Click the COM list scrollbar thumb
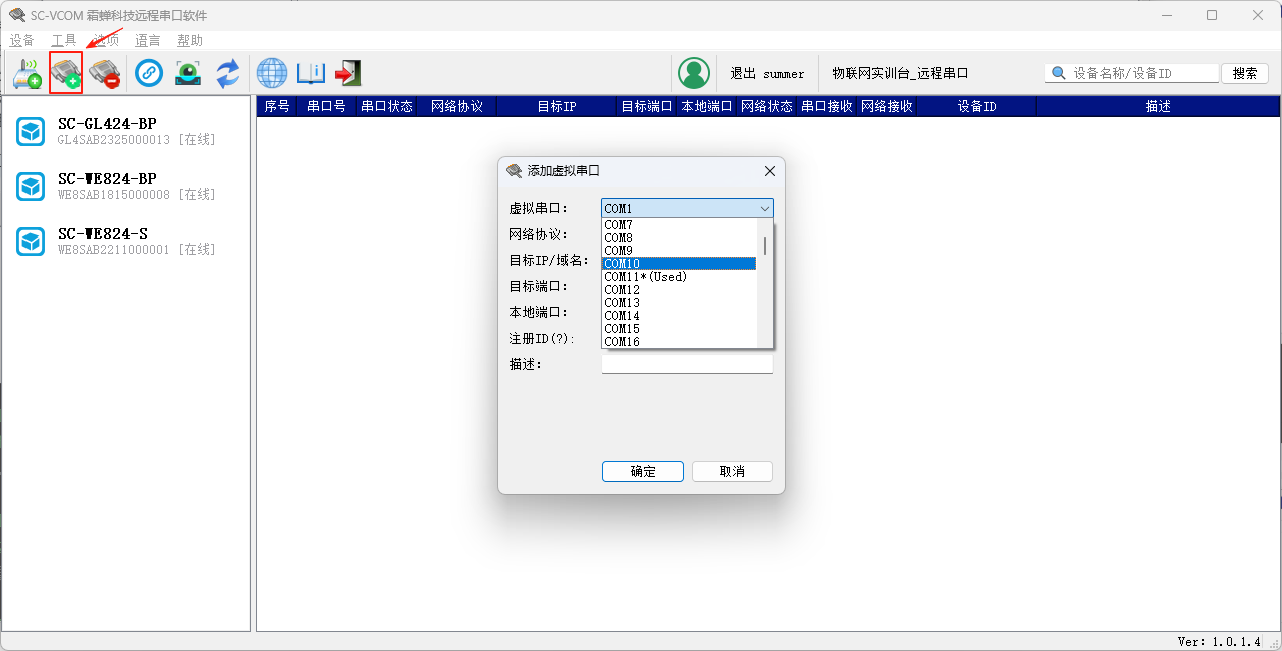The height and width of the screenshot is (651, 1282). tap(765, 246)
